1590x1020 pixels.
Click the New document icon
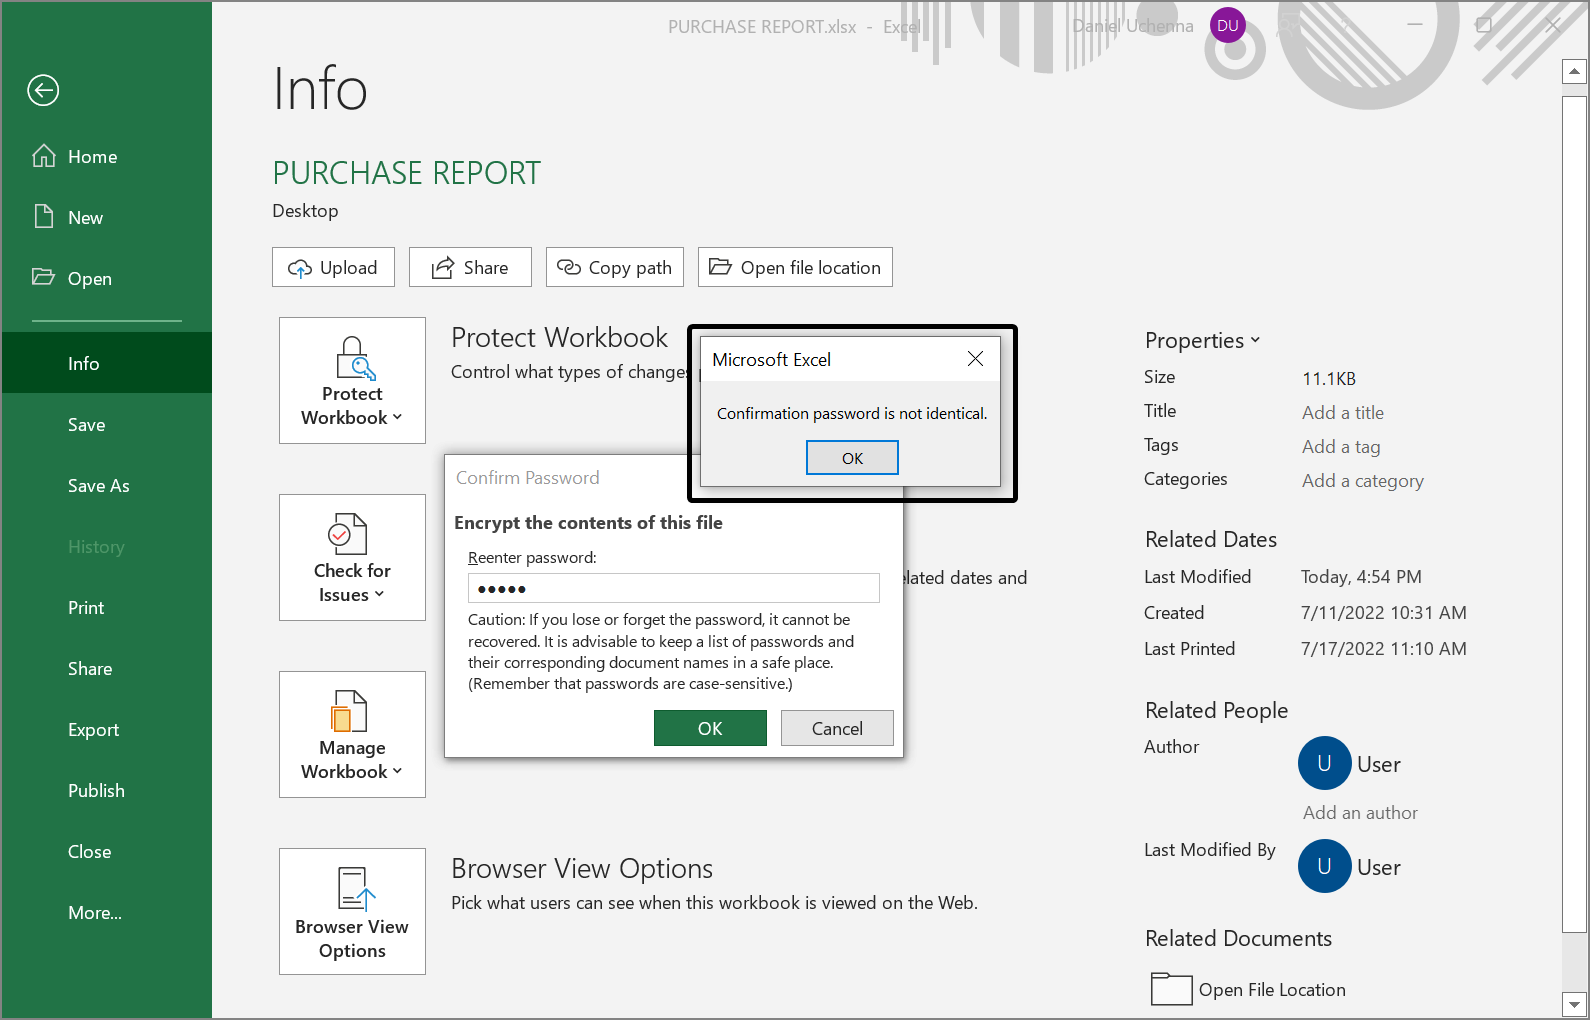click(x=43, y=217)
